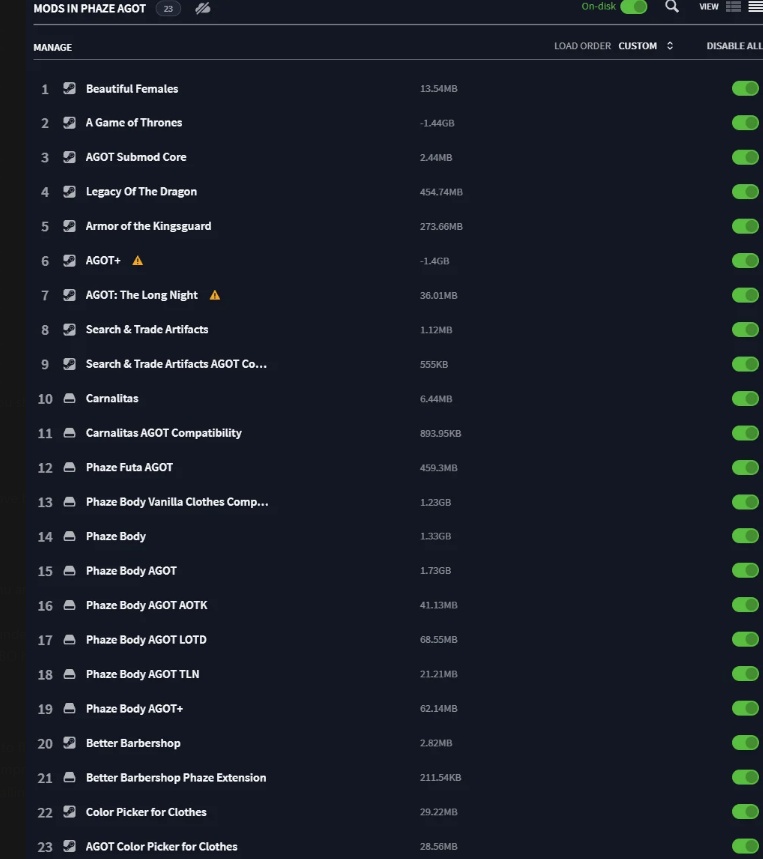Click the load order sort arrows
763x859 pixels.
[670, 46]
